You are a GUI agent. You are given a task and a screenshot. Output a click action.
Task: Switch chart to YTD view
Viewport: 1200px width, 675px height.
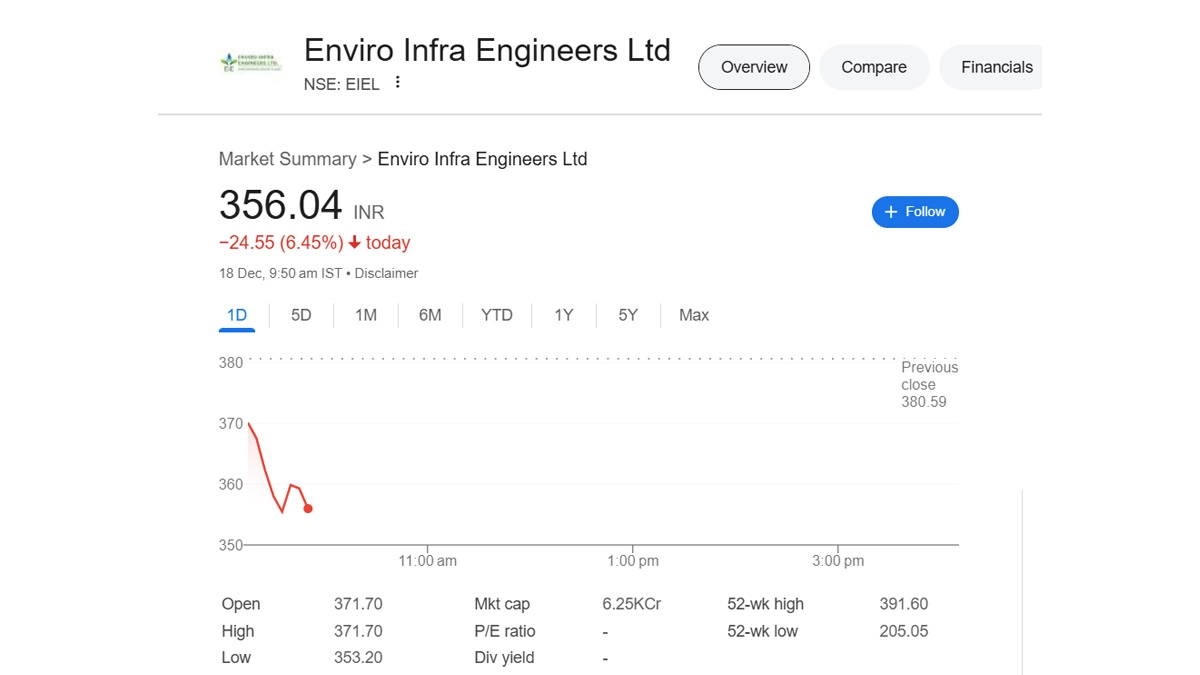click(496, 315)
